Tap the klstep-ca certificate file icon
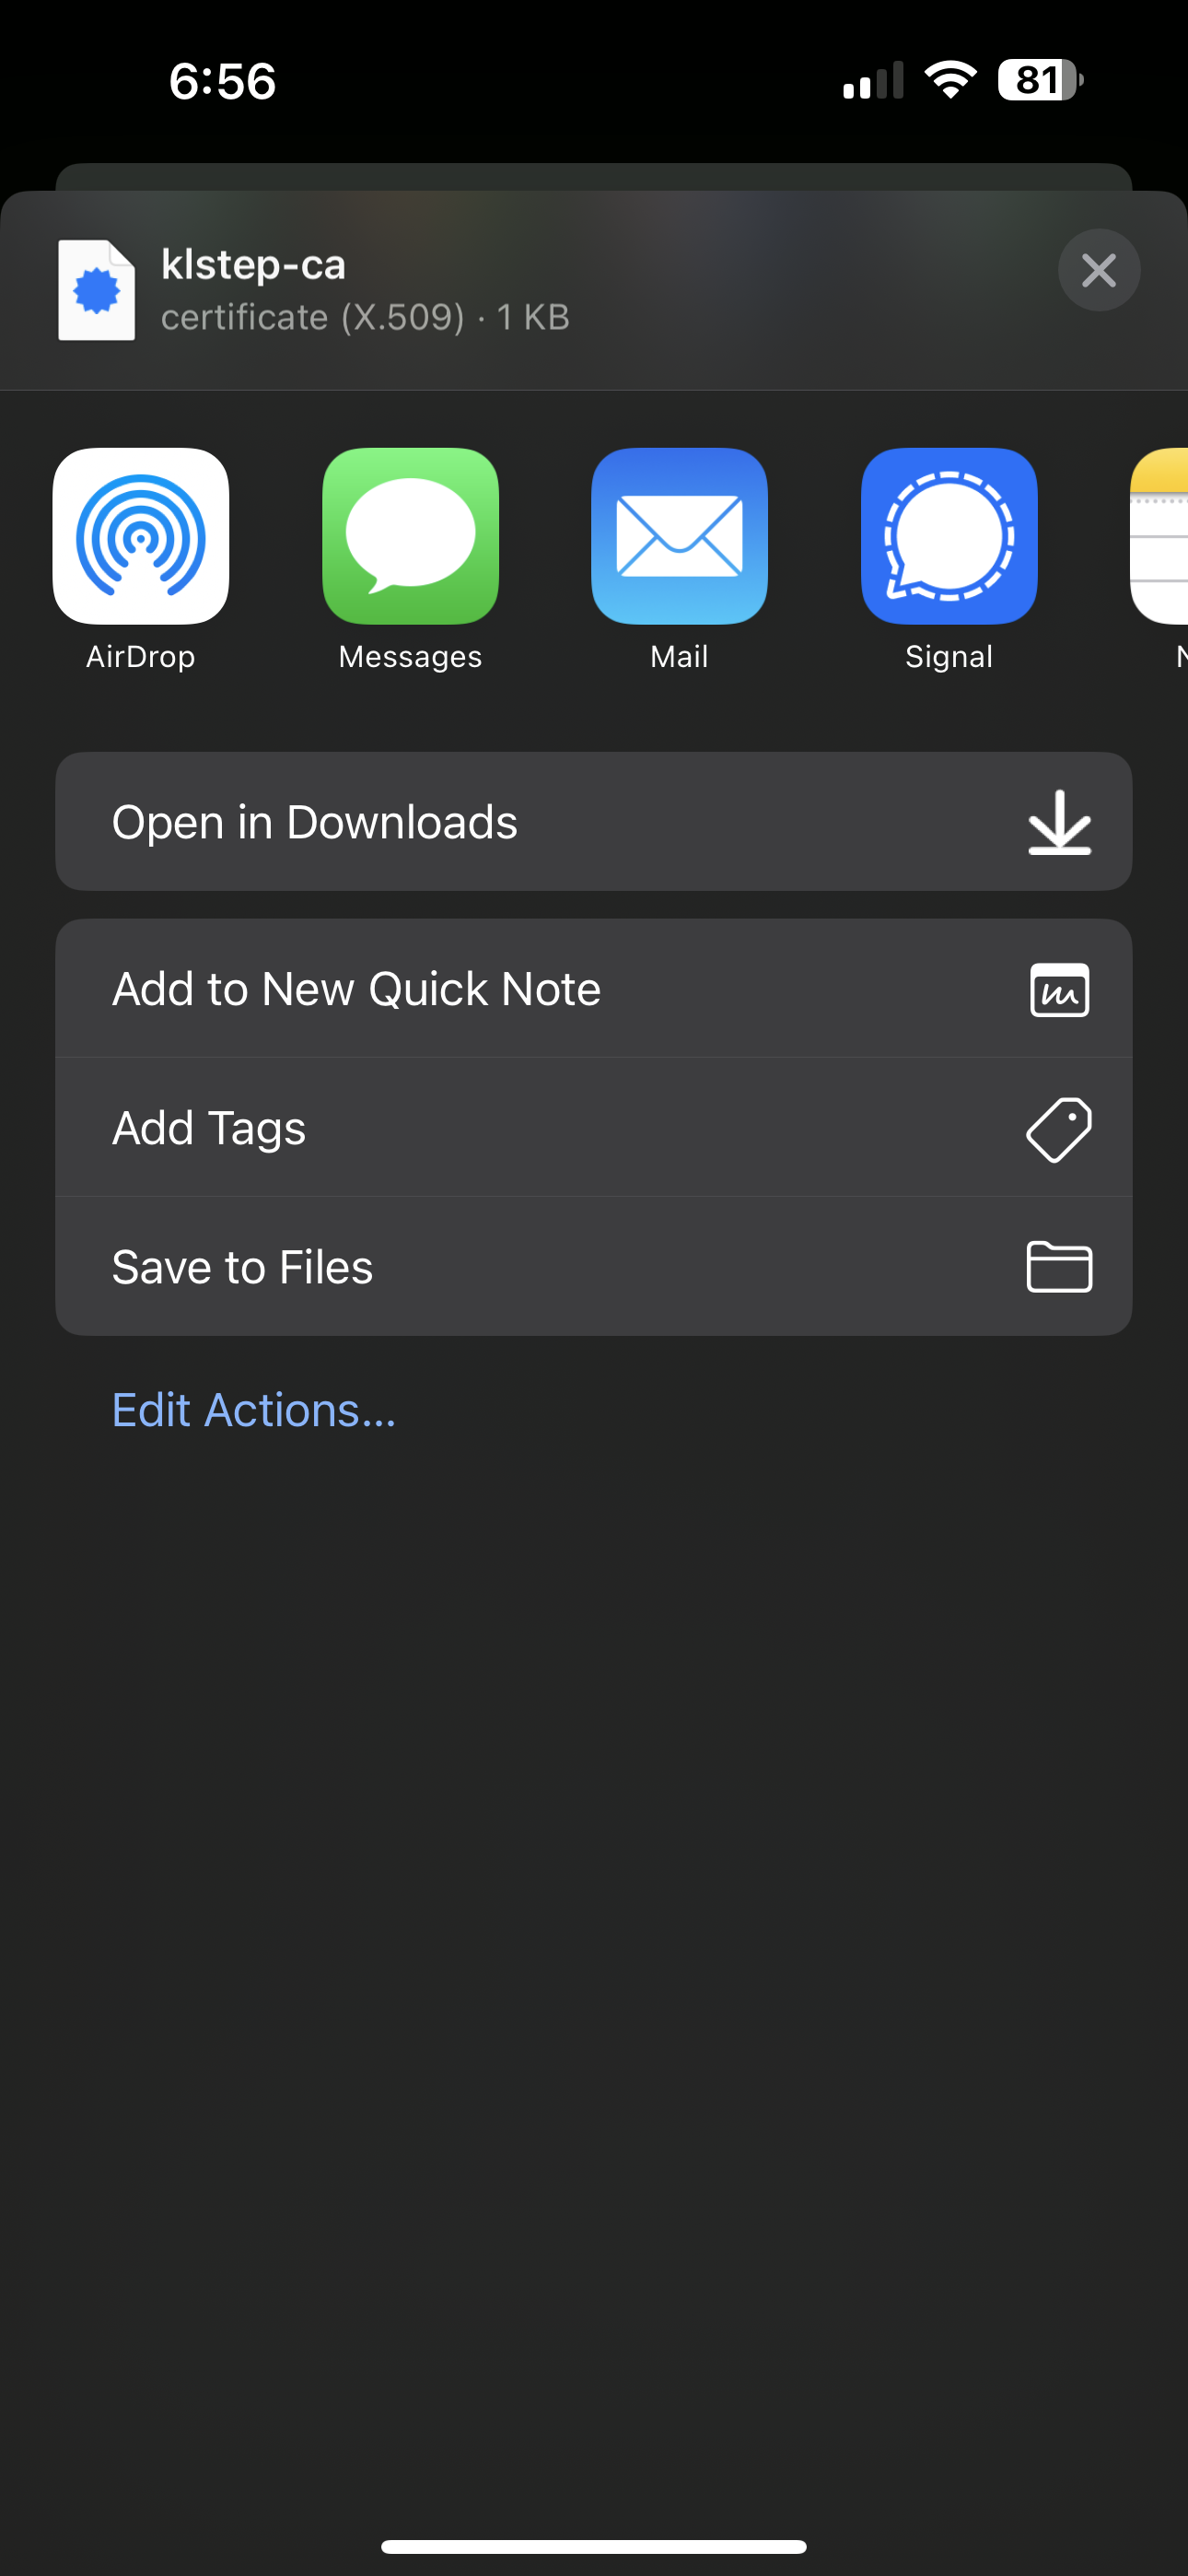1188x2576 pixels. point(96,290)
